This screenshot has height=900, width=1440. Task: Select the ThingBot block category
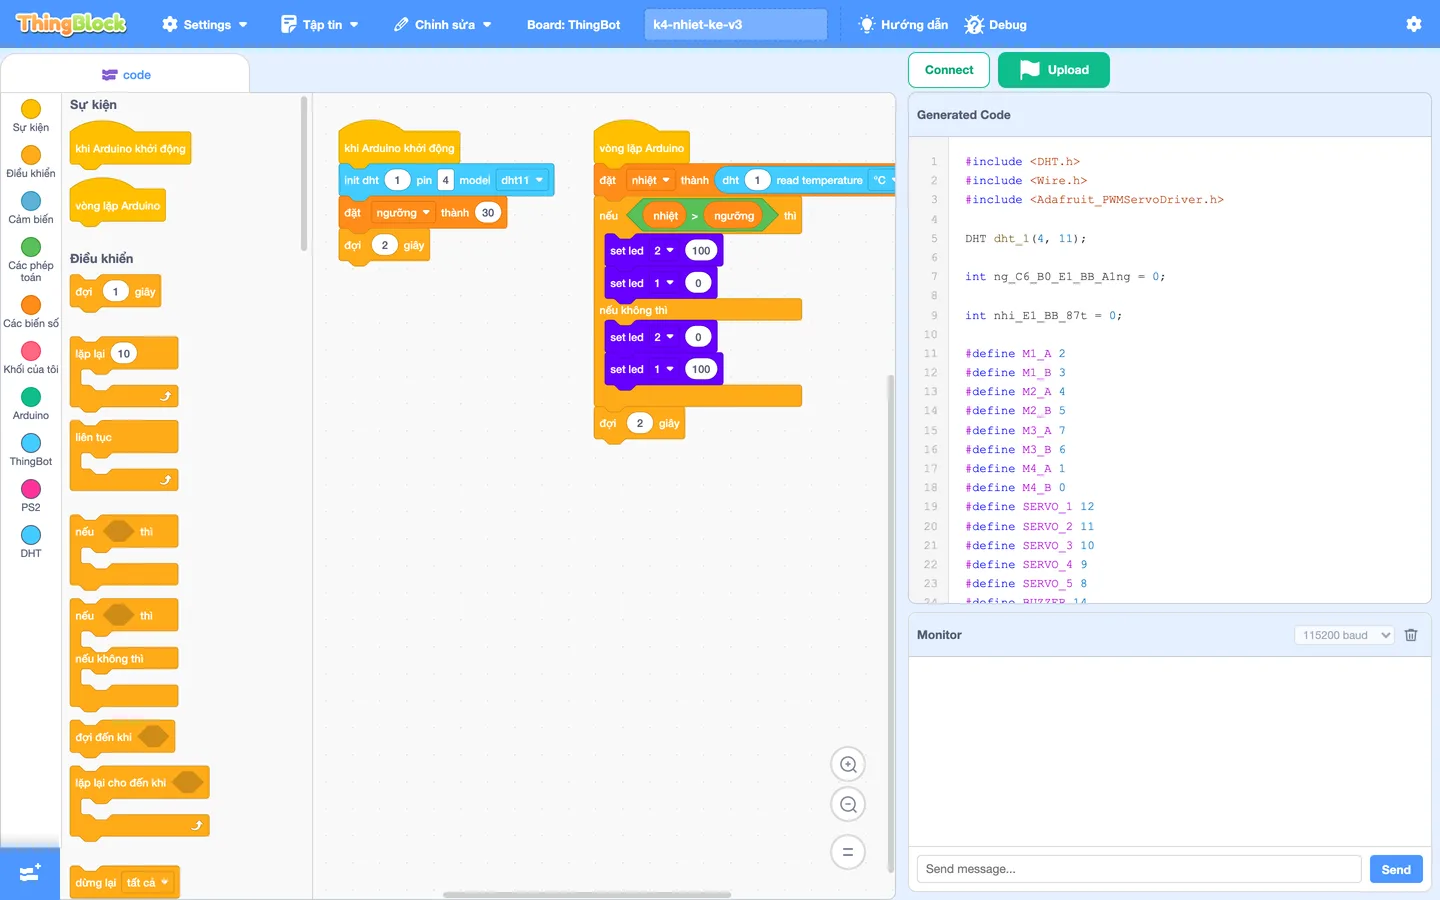click(31, 450)
